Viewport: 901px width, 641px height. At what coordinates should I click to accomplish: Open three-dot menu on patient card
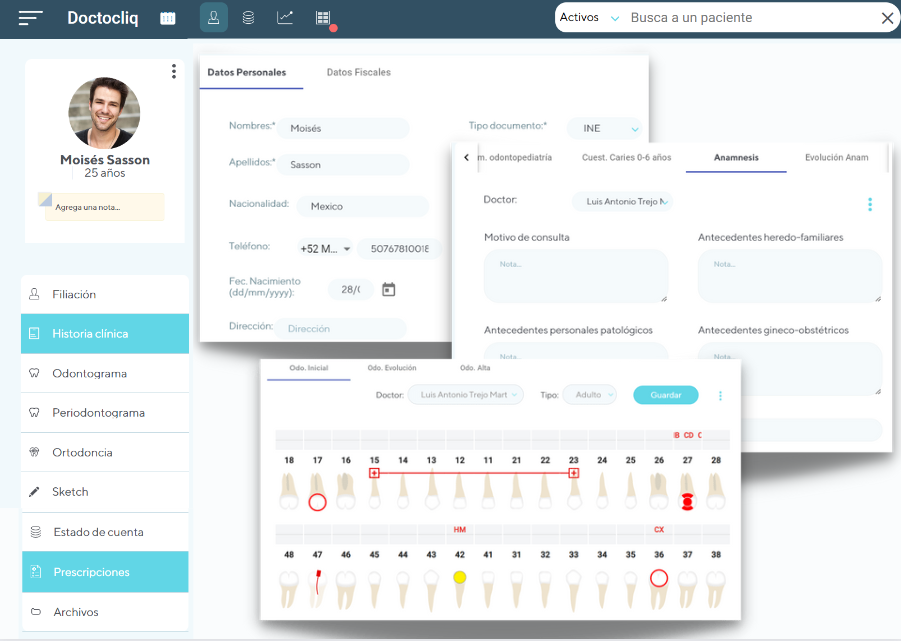tap(174, 71)
